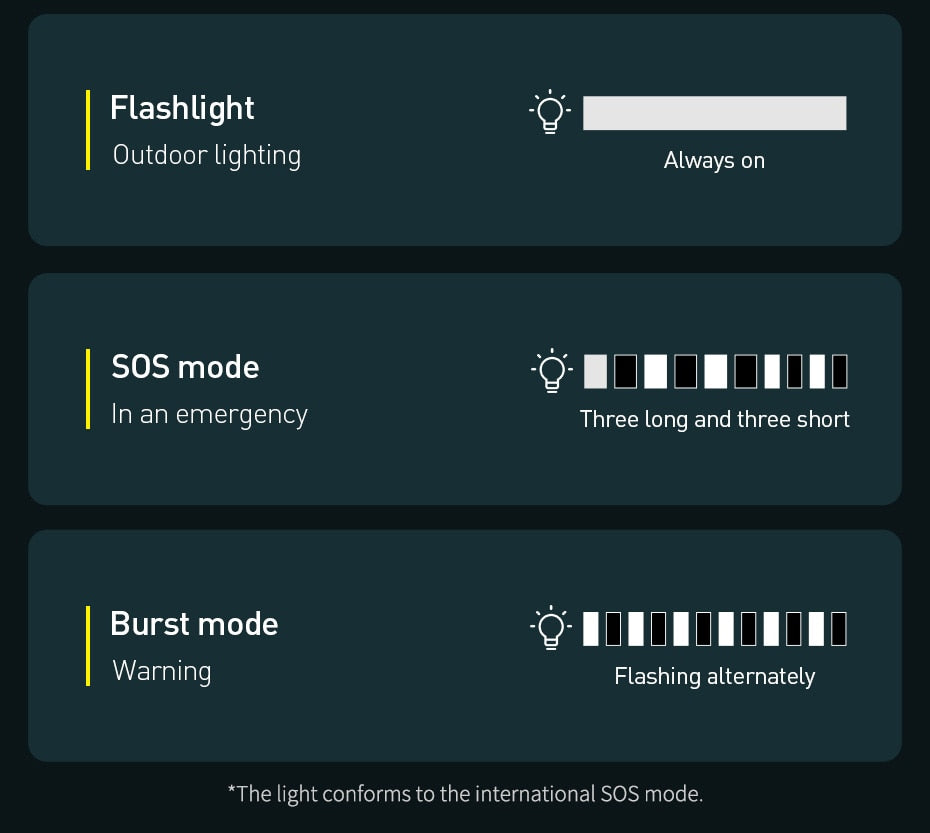Click the SOS three long three short bar
The width and height of the screenshot is (930, 833).
click(x=715, y=371)
